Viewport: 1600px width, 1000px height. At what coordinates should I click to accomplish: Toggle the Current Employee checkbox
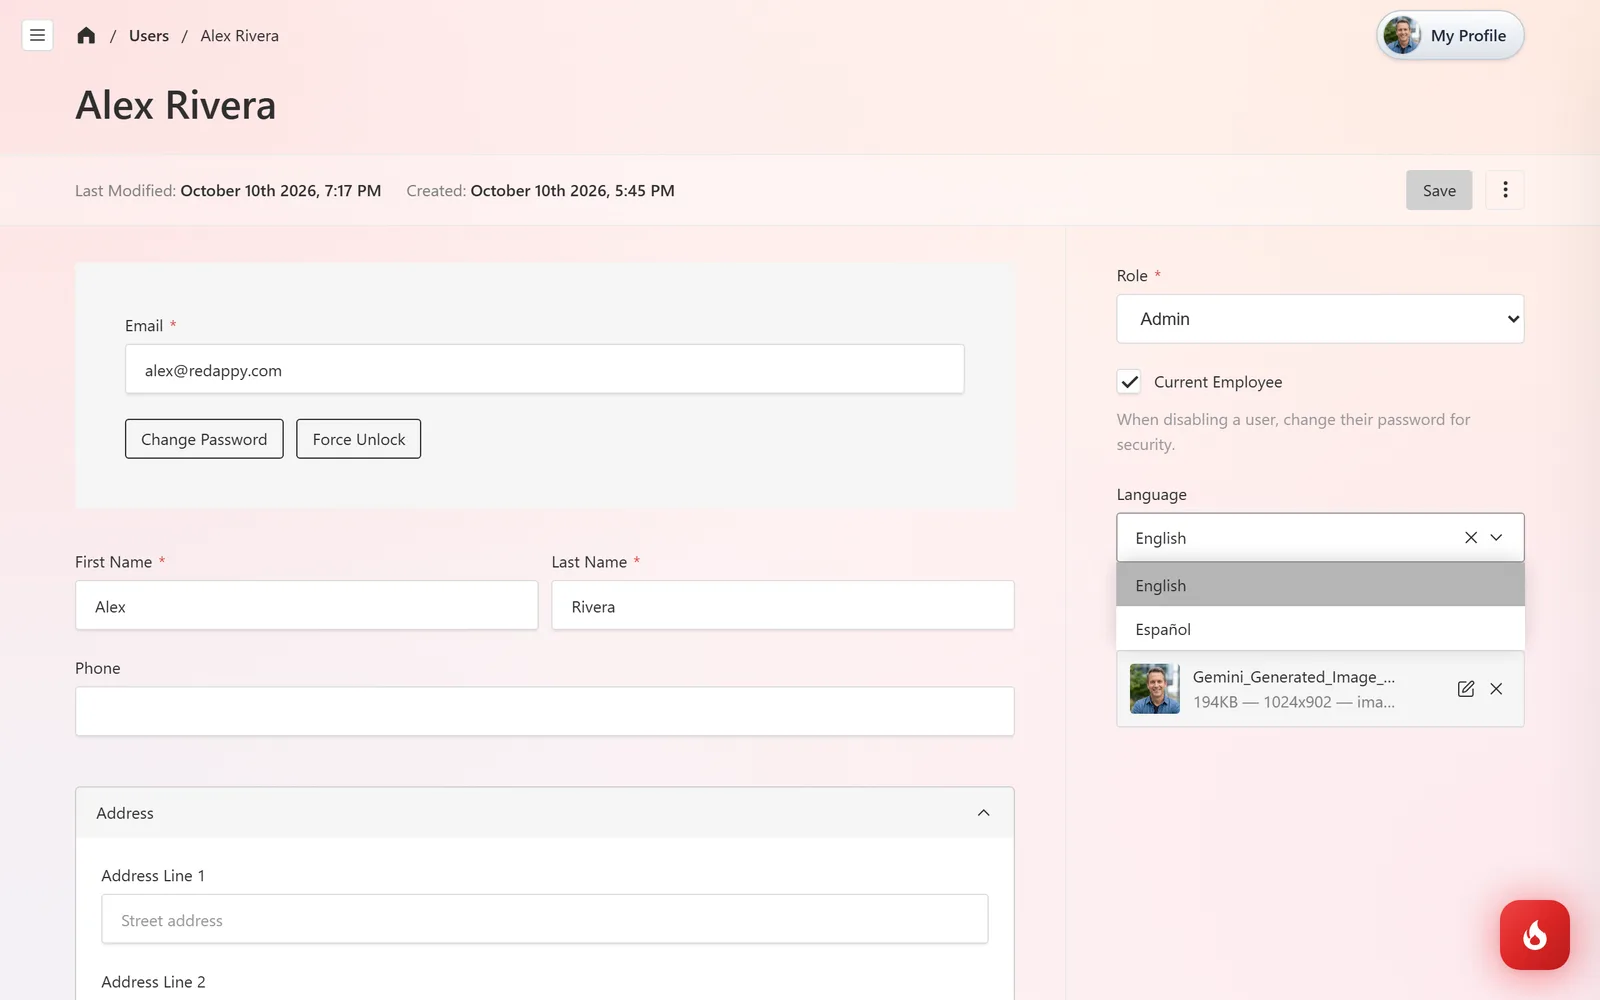tap(1129, 382)
